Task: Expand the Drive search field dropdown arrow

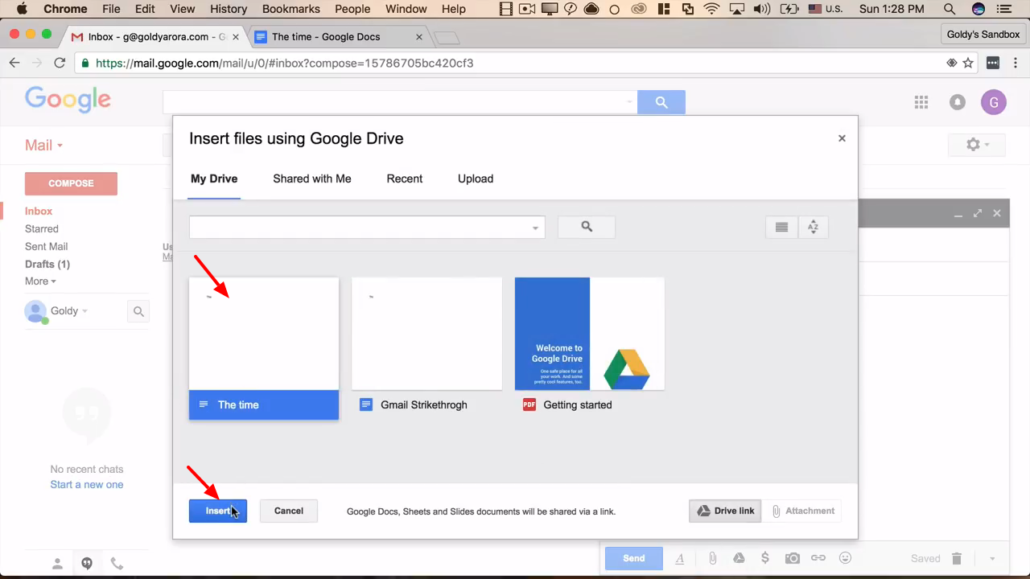Action: pyautogui.click(x=535, y=228)
